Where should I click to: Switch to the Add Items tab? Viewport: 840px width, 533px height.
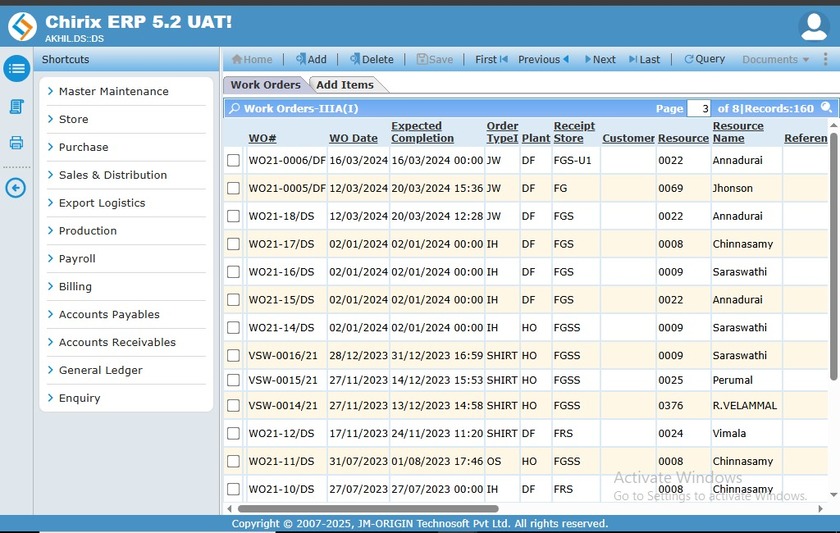point(345,85)
